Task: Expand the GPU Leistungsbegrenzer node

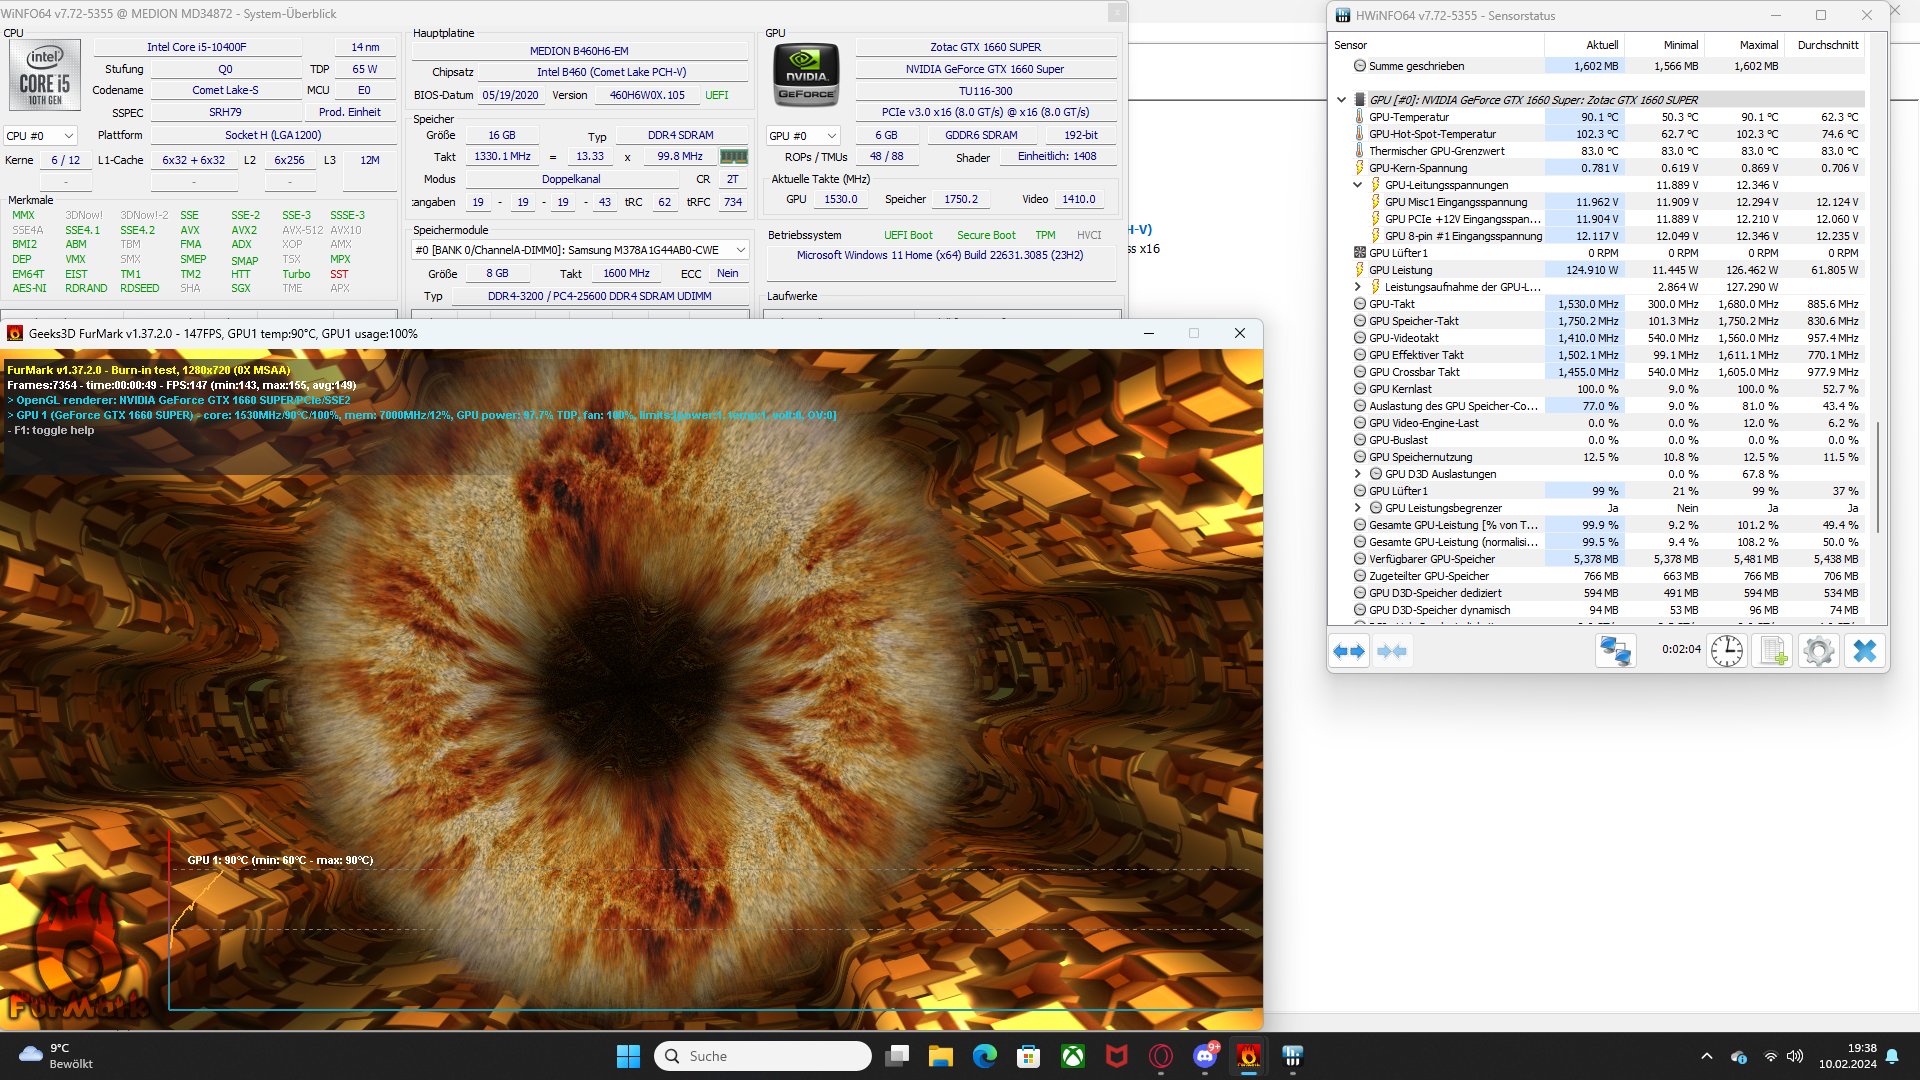Action: click(1357, 508)
